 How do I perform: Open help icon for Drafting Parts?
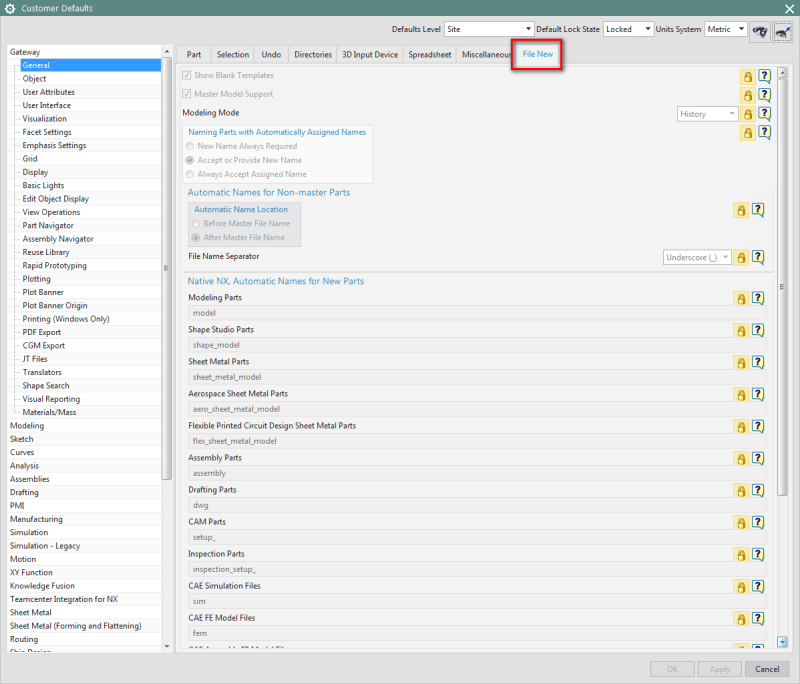758,491
